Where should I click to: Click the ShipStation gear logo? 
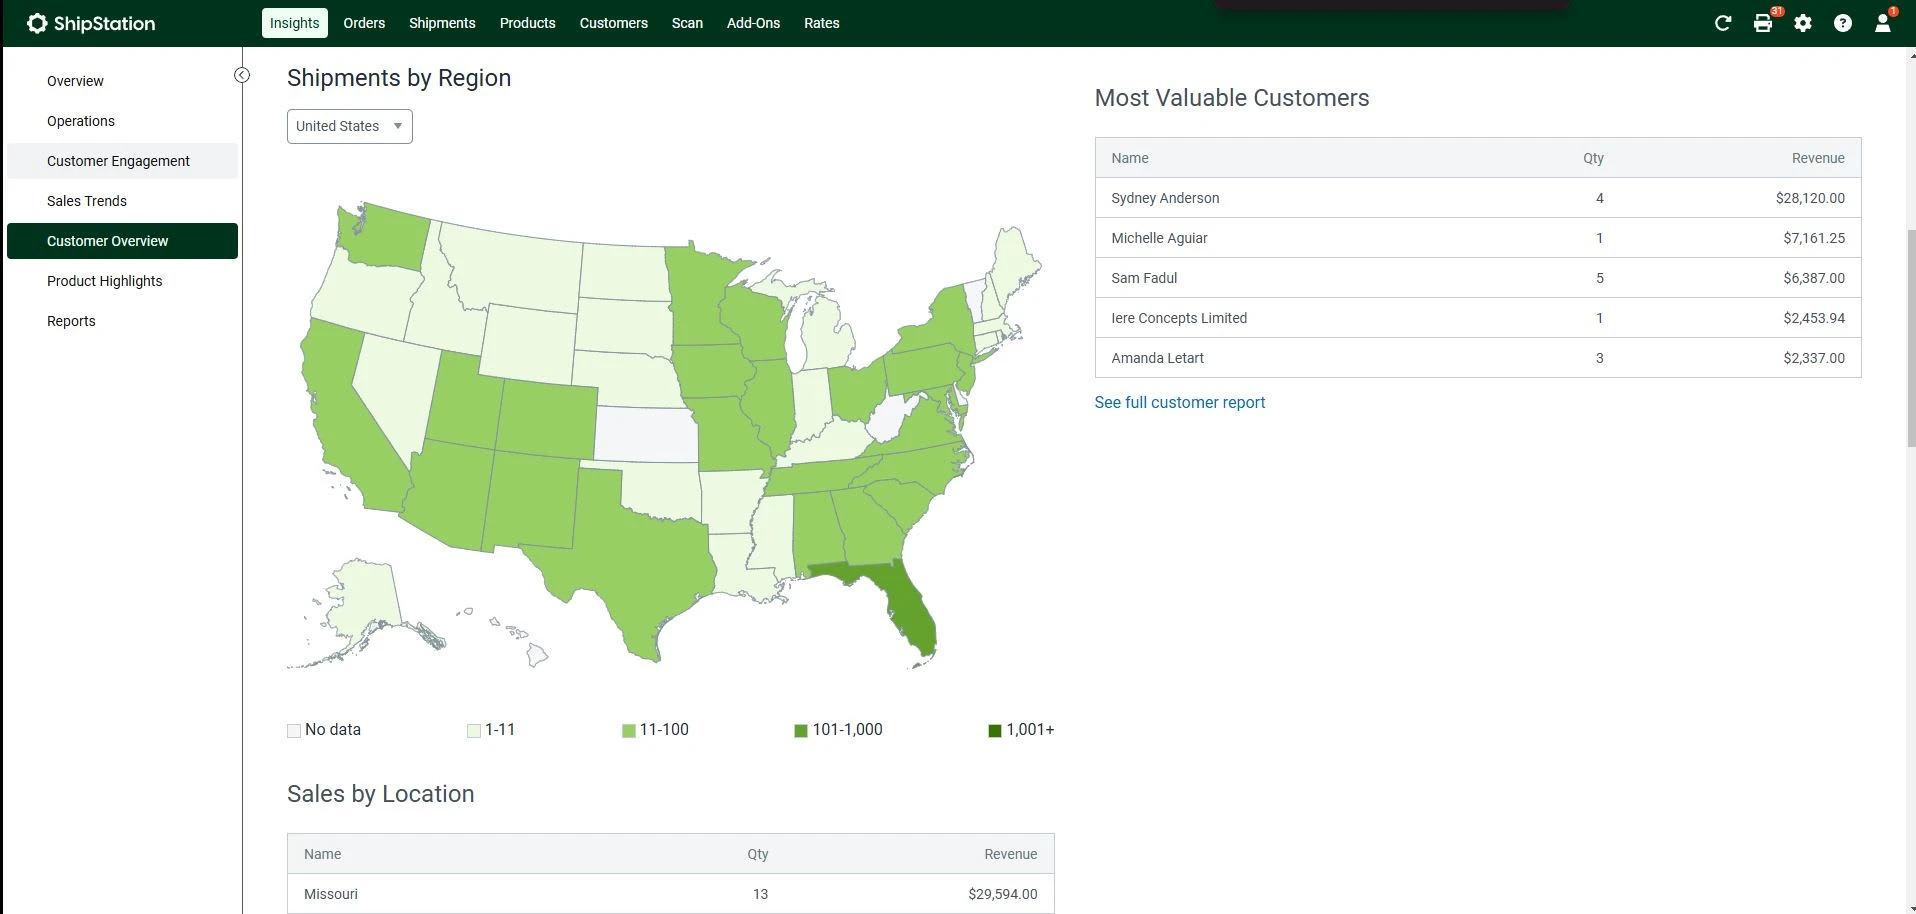(37, 23)
